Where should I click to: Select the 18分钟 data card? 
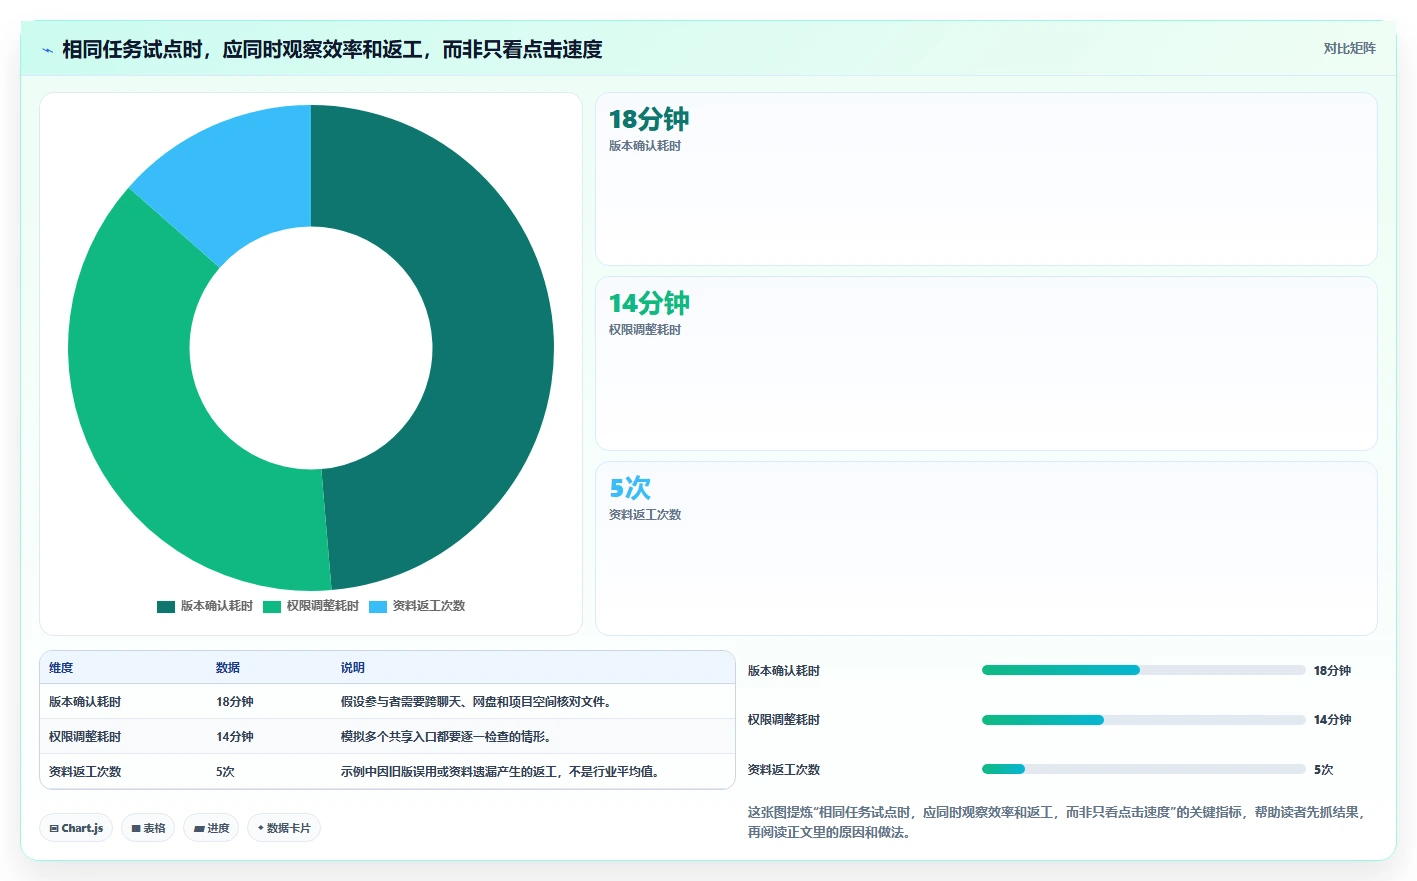coord(986,179)
